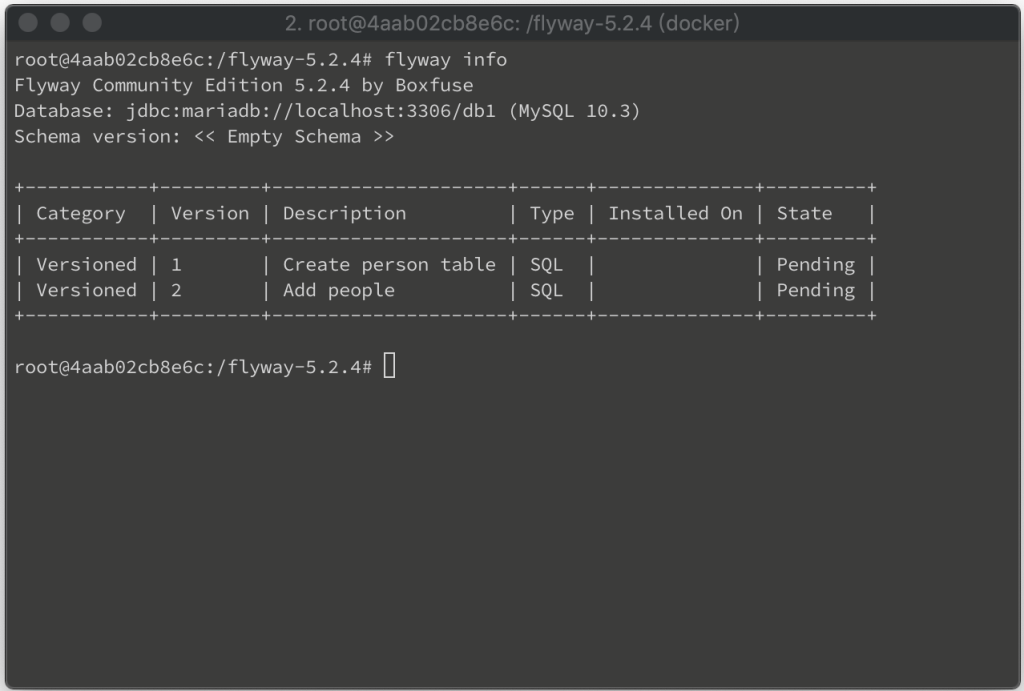Click the jdbc:mariadb database URL text
The width and height of the screenshot is (1024, 691).
[x=311, y=111]
